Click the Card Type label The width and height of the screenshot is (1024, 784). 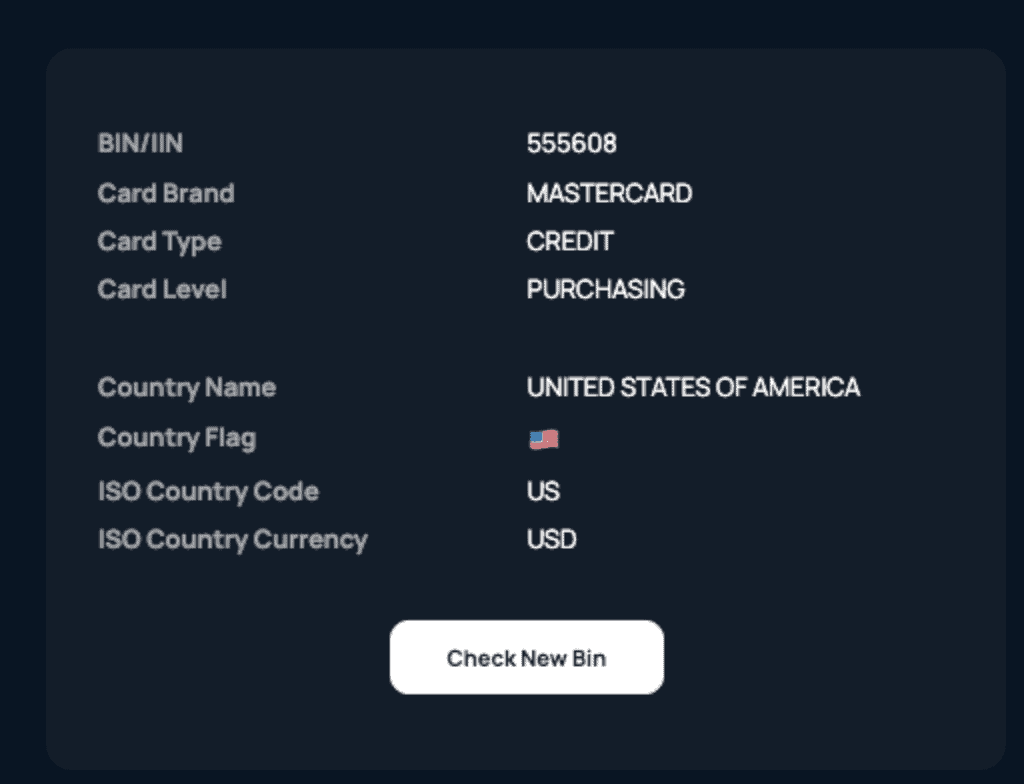click(160, 242)
